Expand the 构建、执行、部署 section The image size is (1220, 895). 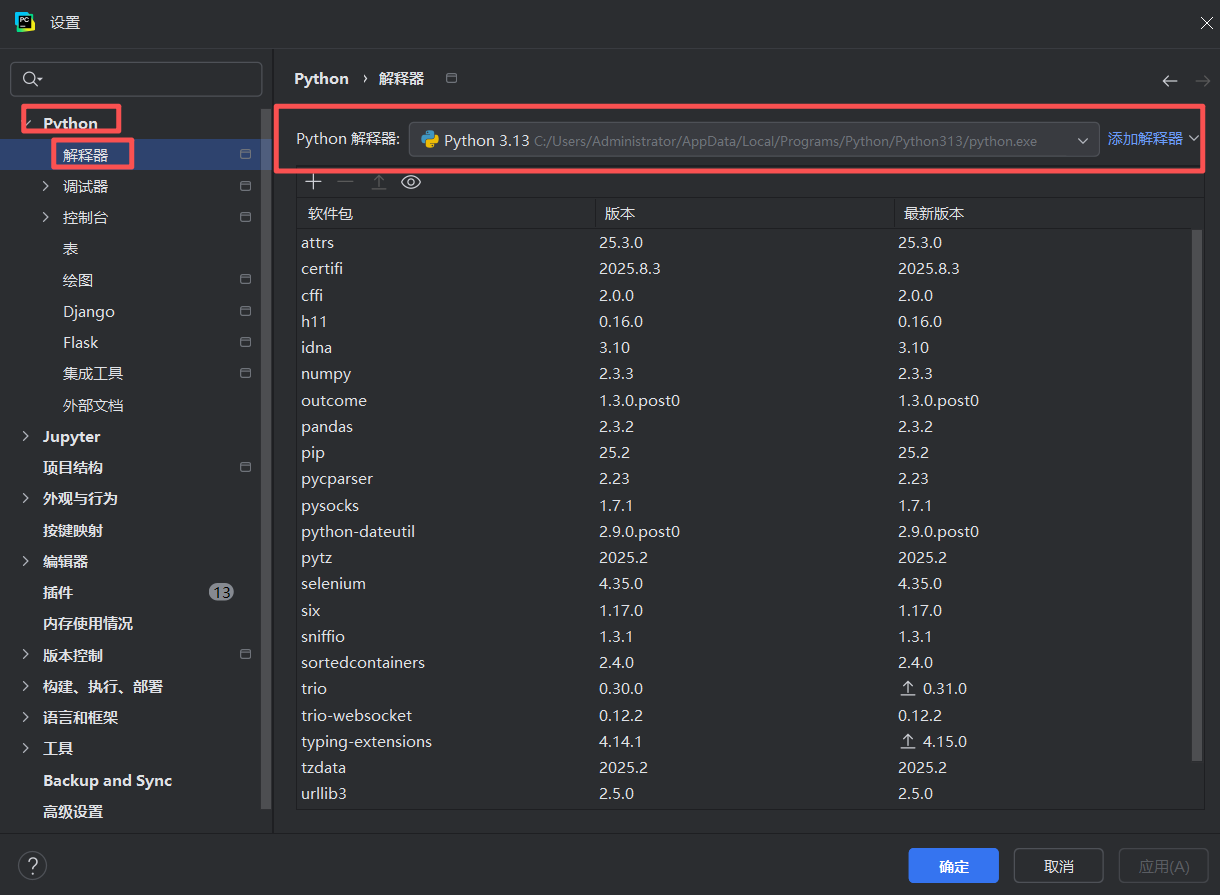[x=27, y=686]
